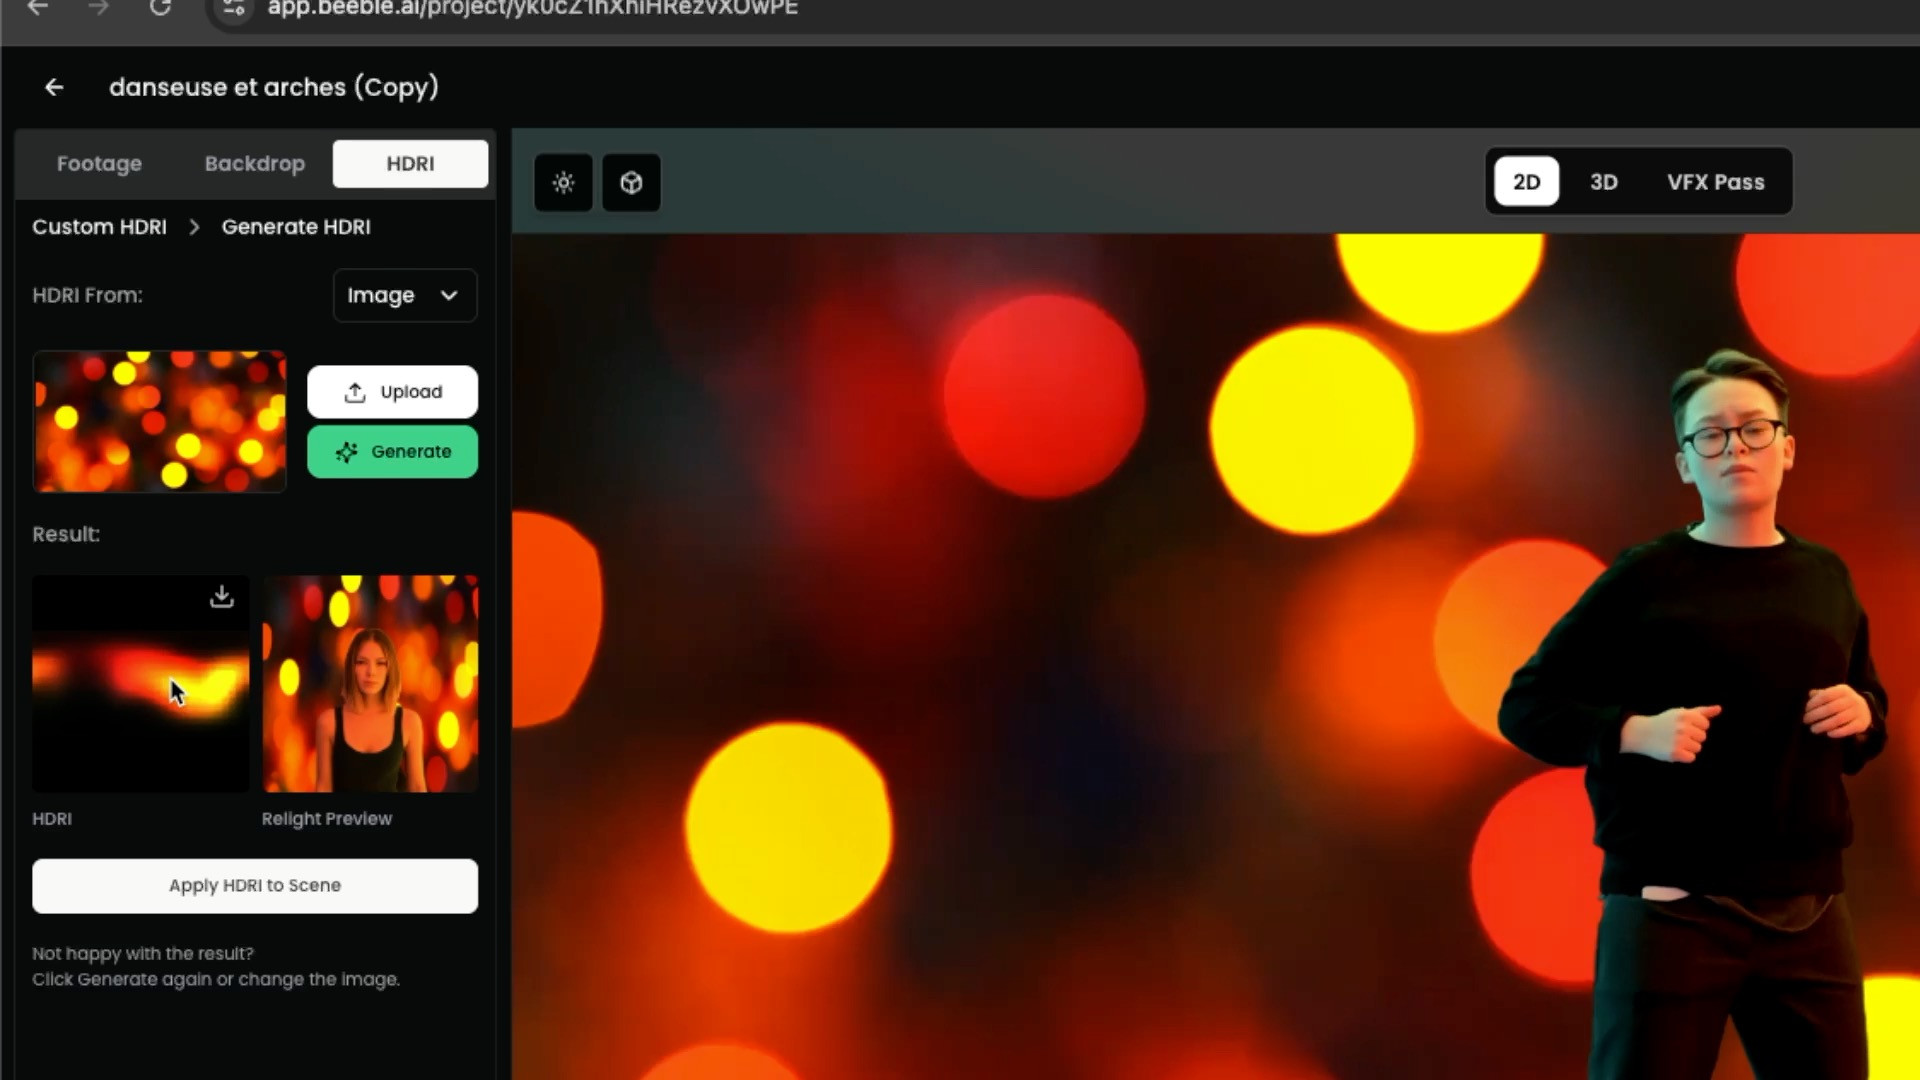Open the Relight Preview thumbnail

point(370,684)
